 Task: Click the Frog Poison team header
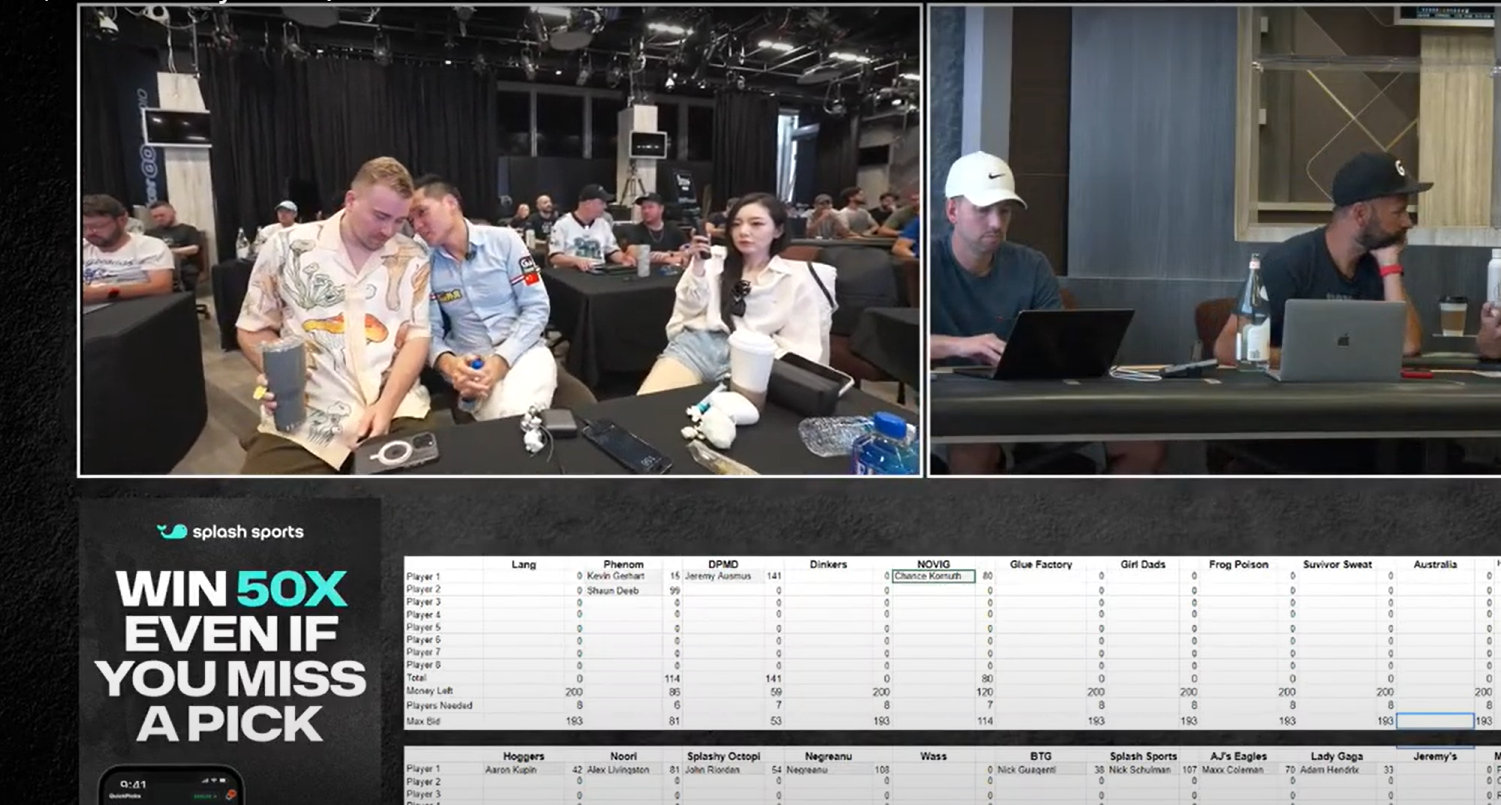tap(1237, 564)
